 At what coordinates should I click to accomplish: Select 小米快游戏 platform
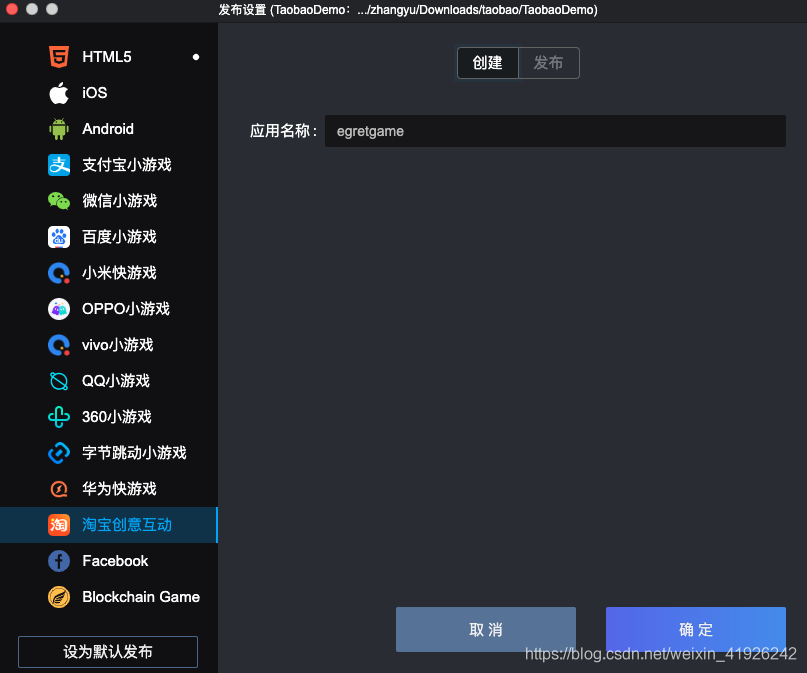click(109, 273)
